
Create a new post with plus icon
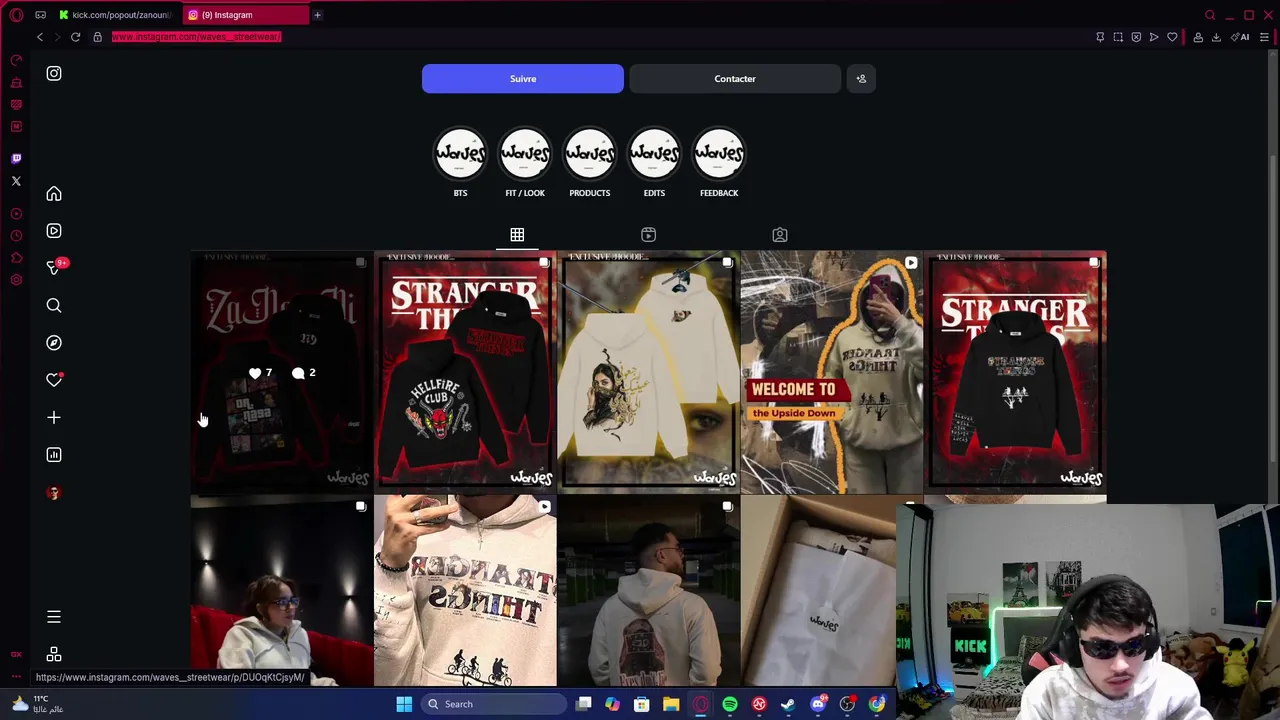tap(54, 418)
